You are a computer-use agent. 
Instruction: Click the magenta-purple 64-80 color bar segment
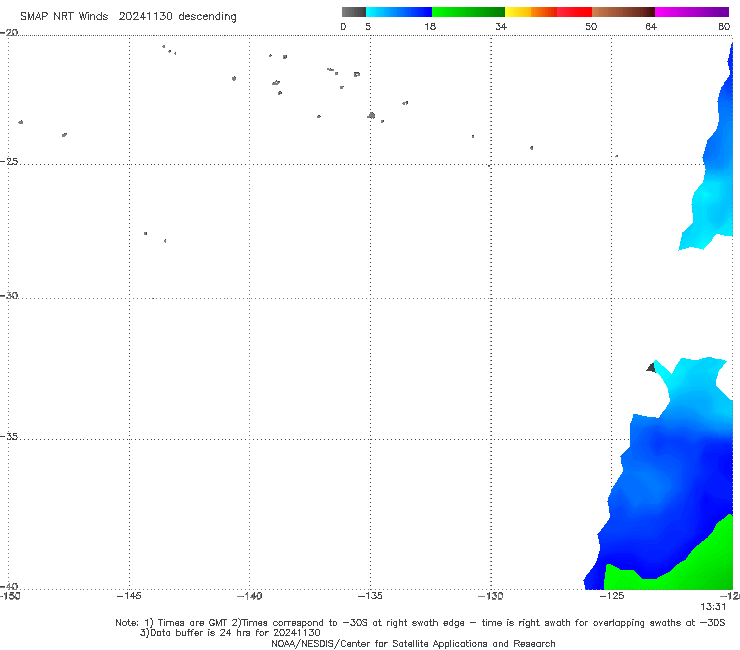[692, 12]
